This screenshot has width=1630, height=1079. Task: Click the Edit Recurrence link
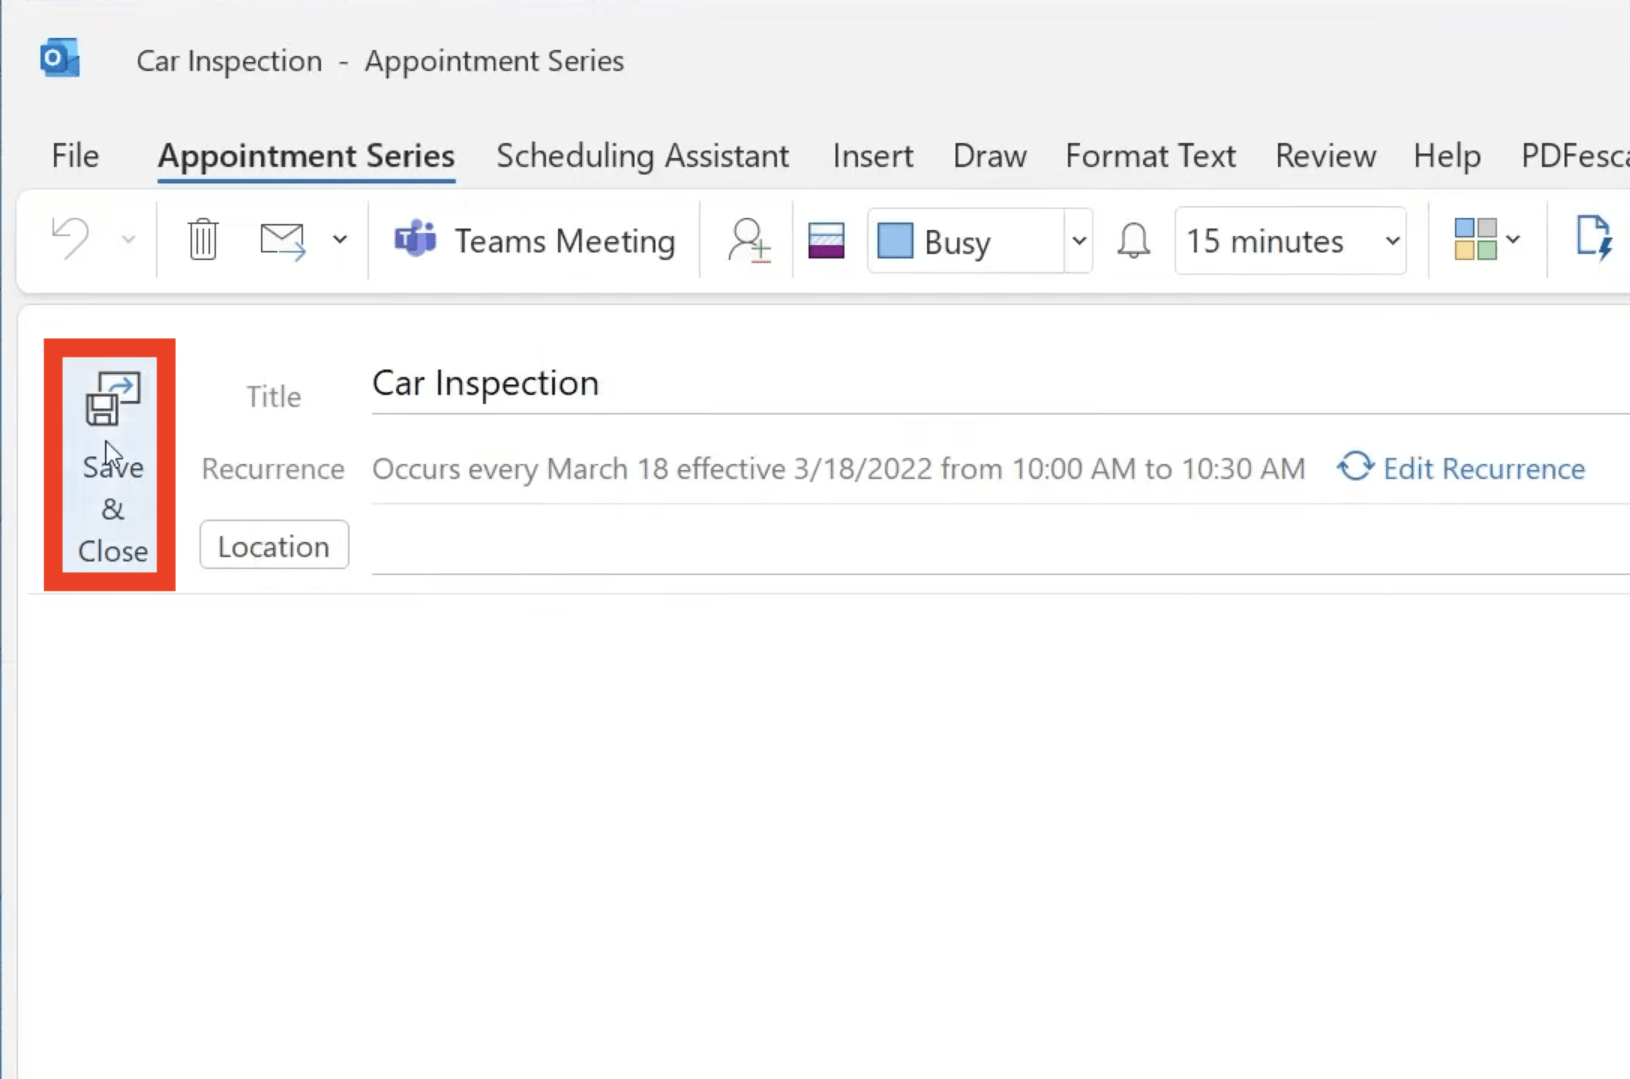1461,468
